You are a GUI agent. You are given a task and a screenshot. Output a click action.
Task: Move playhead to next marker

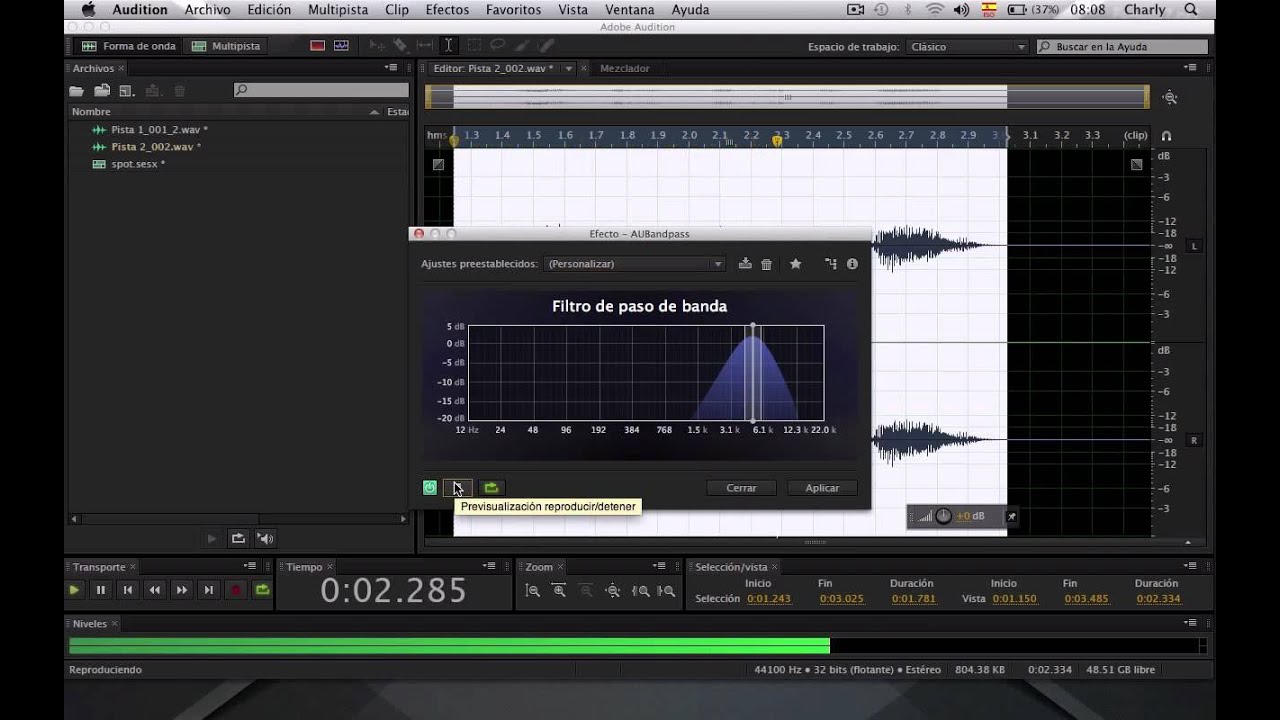click(x=209, y=590)
